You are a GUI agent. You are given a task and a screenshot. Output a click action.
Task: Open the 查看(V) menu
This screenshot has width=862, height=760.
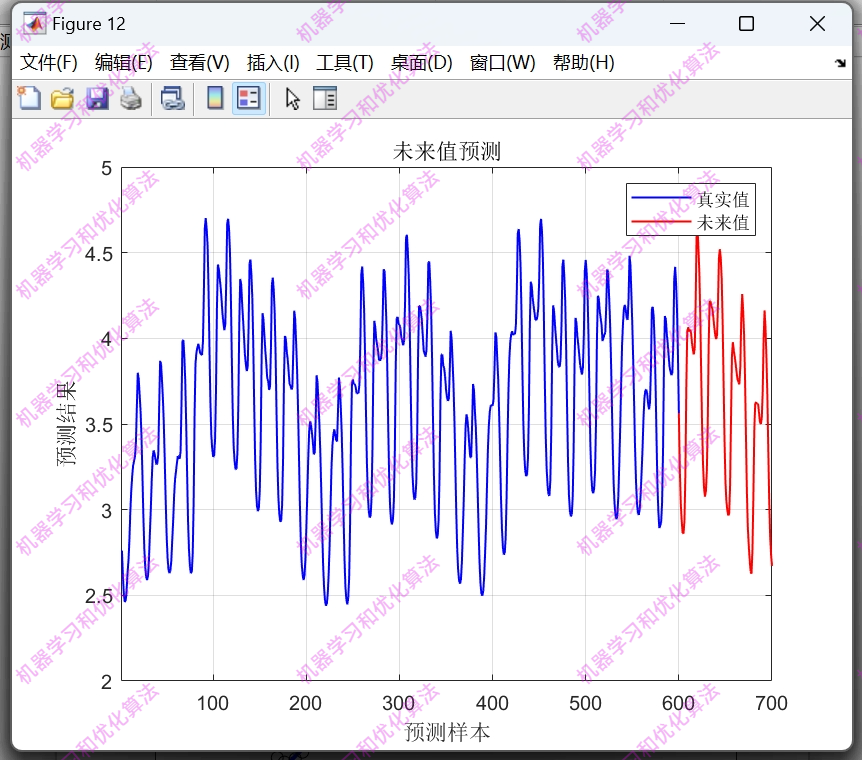tap(200, 63)
